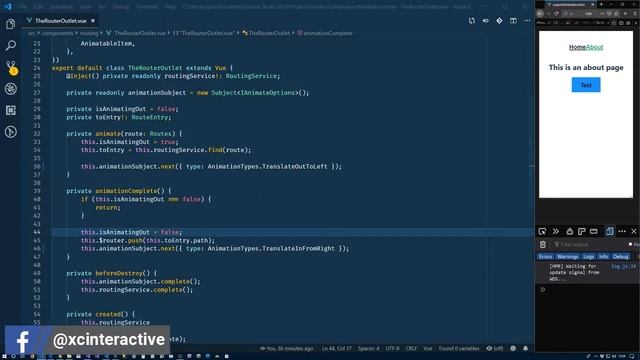Click the Spaces: 4 indentation status item
Viewport: 640px width, 360px height.
[369, 349]
